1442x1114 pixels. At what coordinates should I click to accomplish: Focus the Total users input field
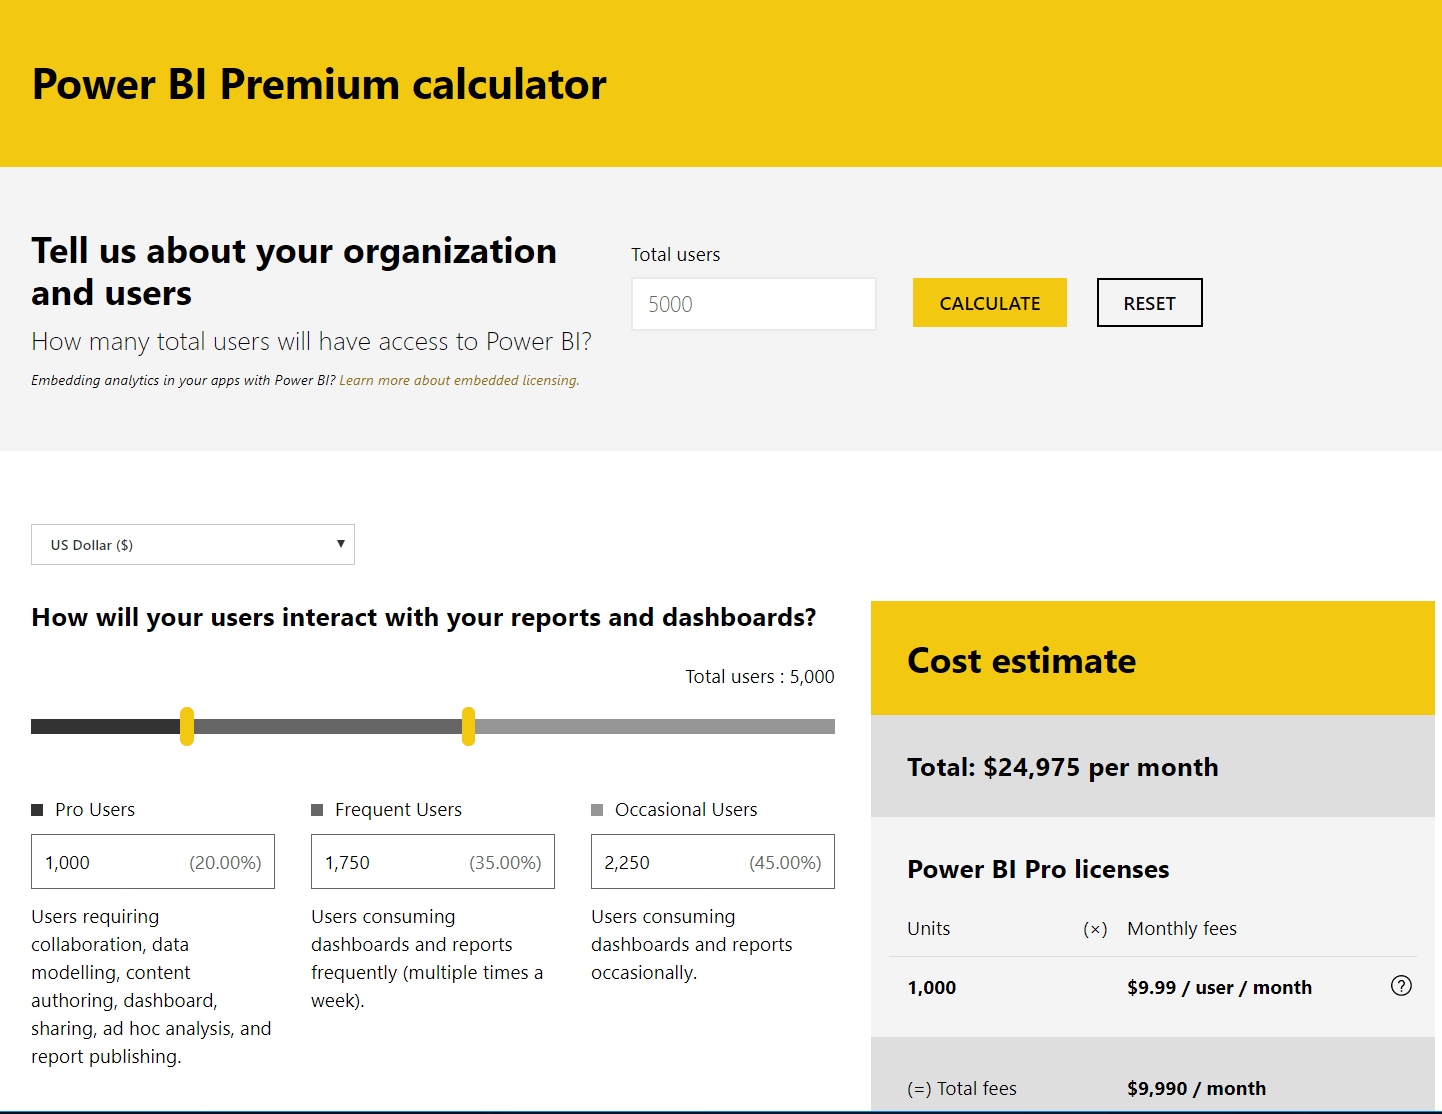[x=754, y=304]
